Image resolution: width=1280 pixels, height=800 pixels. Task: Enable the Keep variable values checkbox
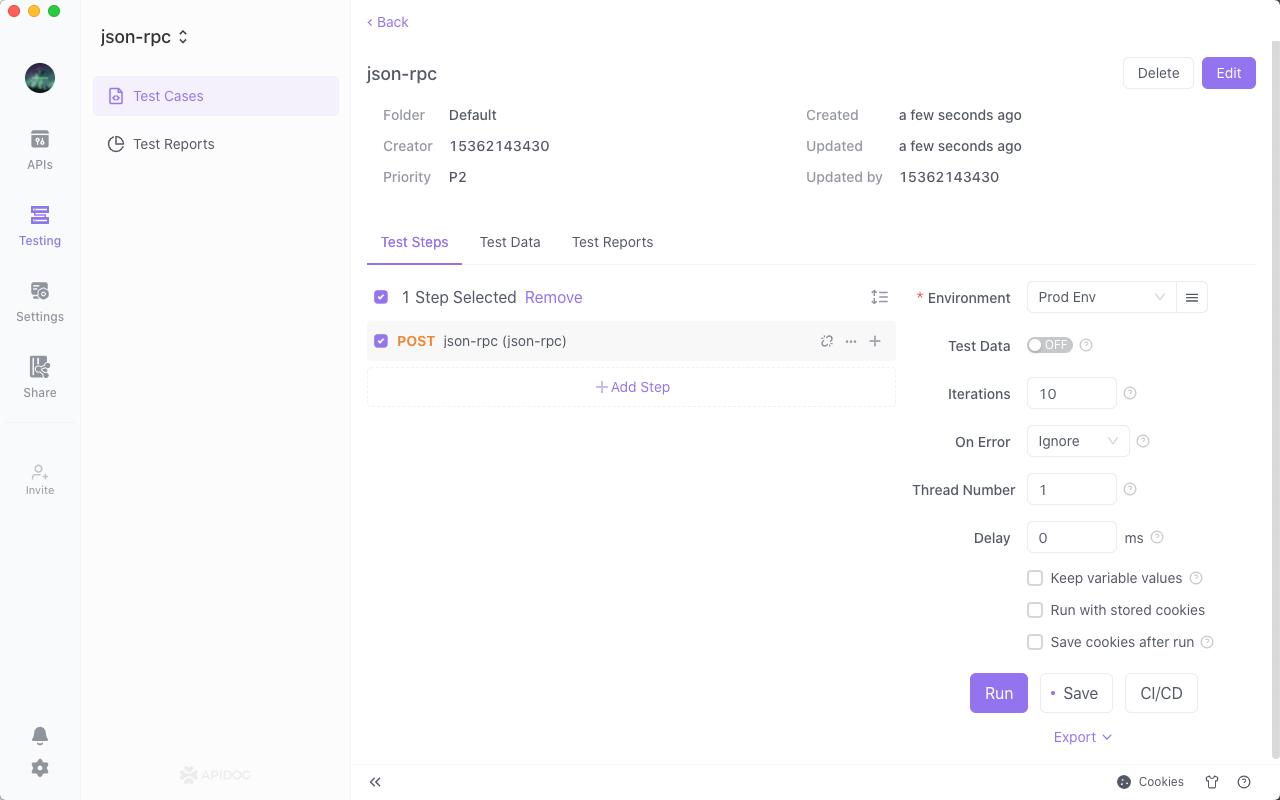[1035, 578]
